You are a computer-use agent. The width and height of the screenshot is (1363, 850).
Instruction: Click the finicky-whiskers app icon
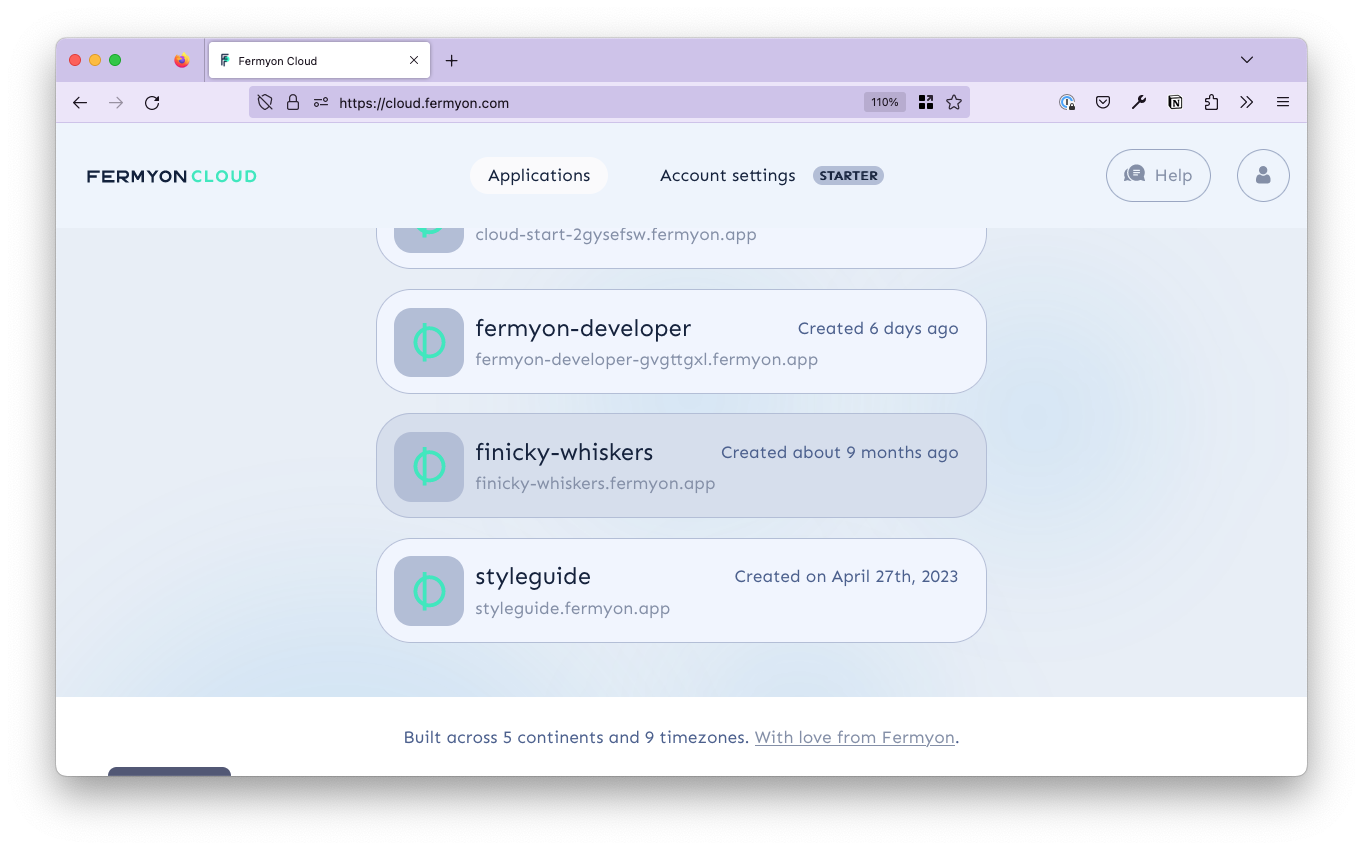[429, 466]
